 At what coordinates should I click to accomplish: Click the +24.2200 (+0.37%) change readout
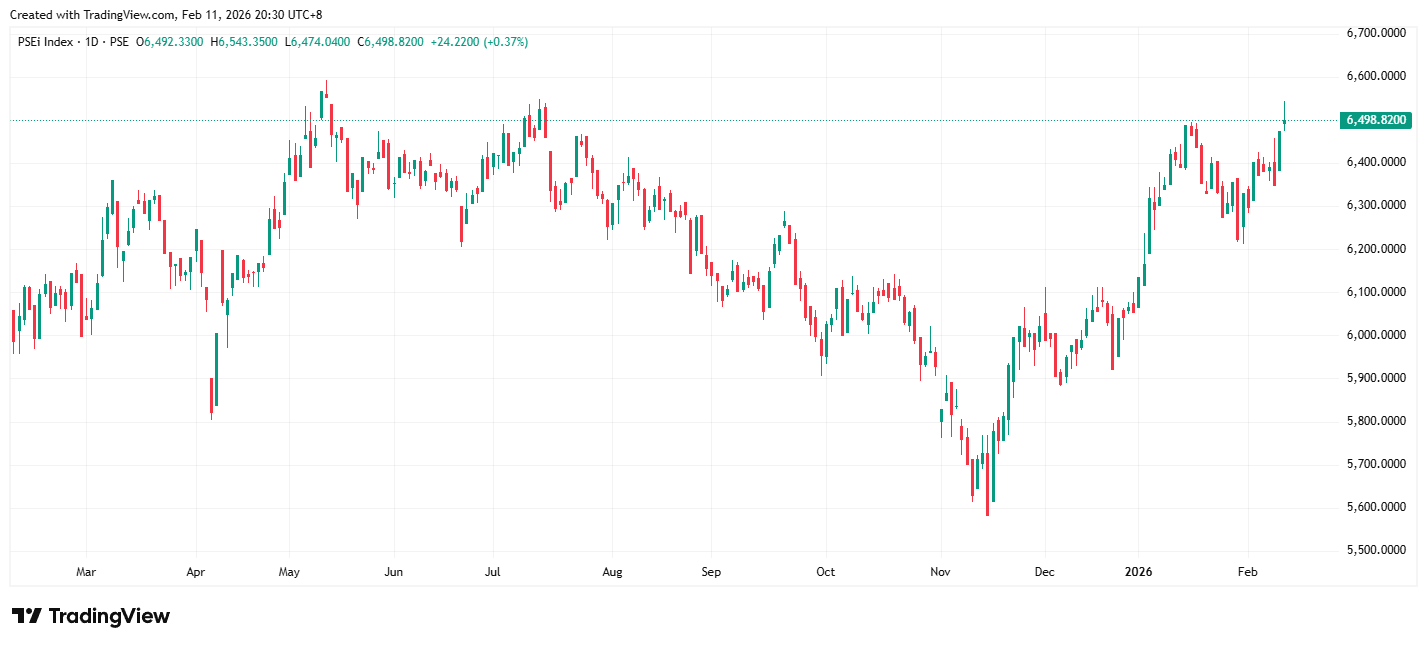479,42
